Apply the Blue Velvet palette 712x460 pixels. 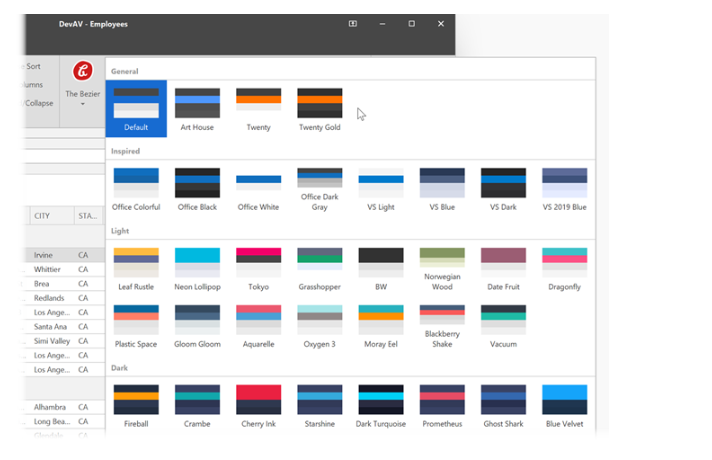564,406
